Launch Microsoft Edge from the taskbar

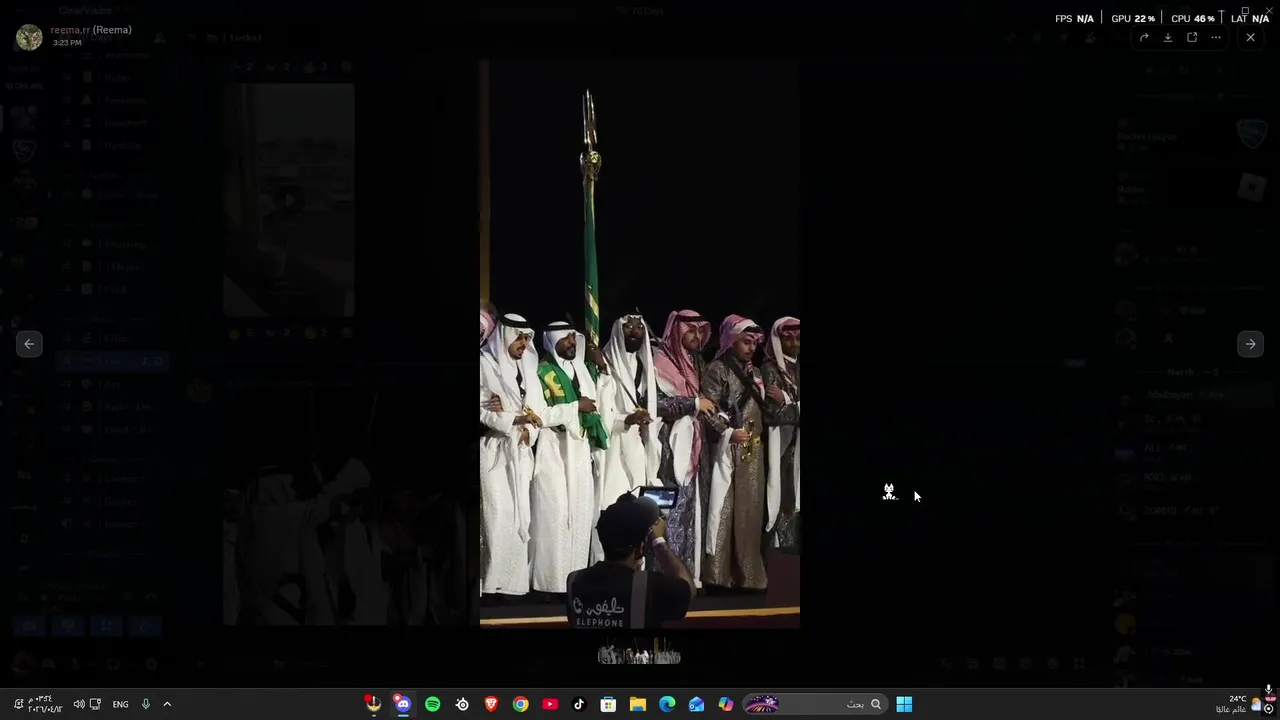[x=667, y=704]
